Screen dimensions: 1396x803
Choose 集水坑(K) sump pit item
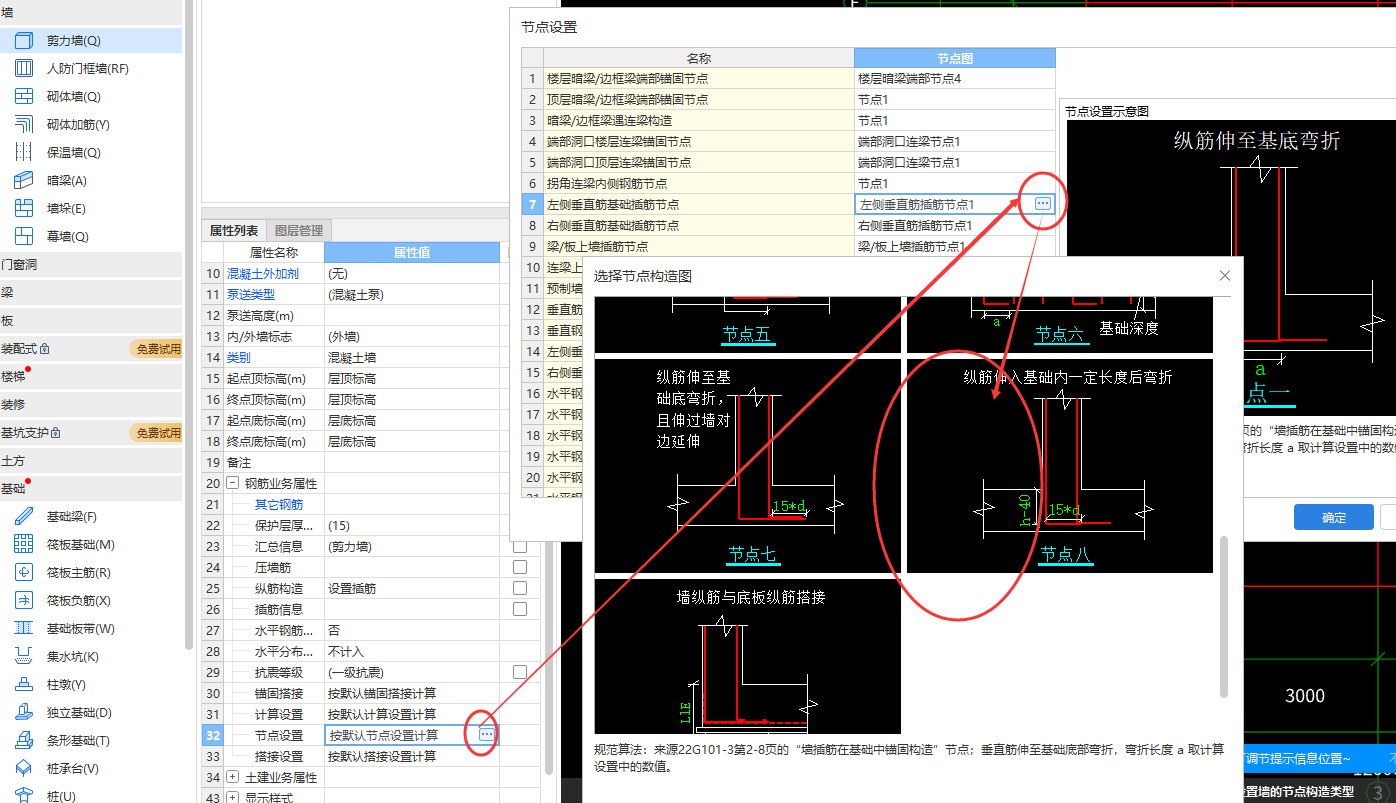click(90, 657)
